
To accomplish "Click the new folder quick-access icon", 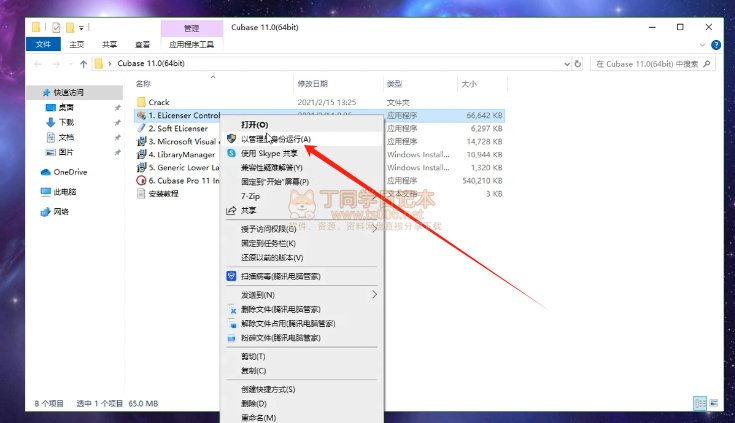I will (x=70, y=28).
